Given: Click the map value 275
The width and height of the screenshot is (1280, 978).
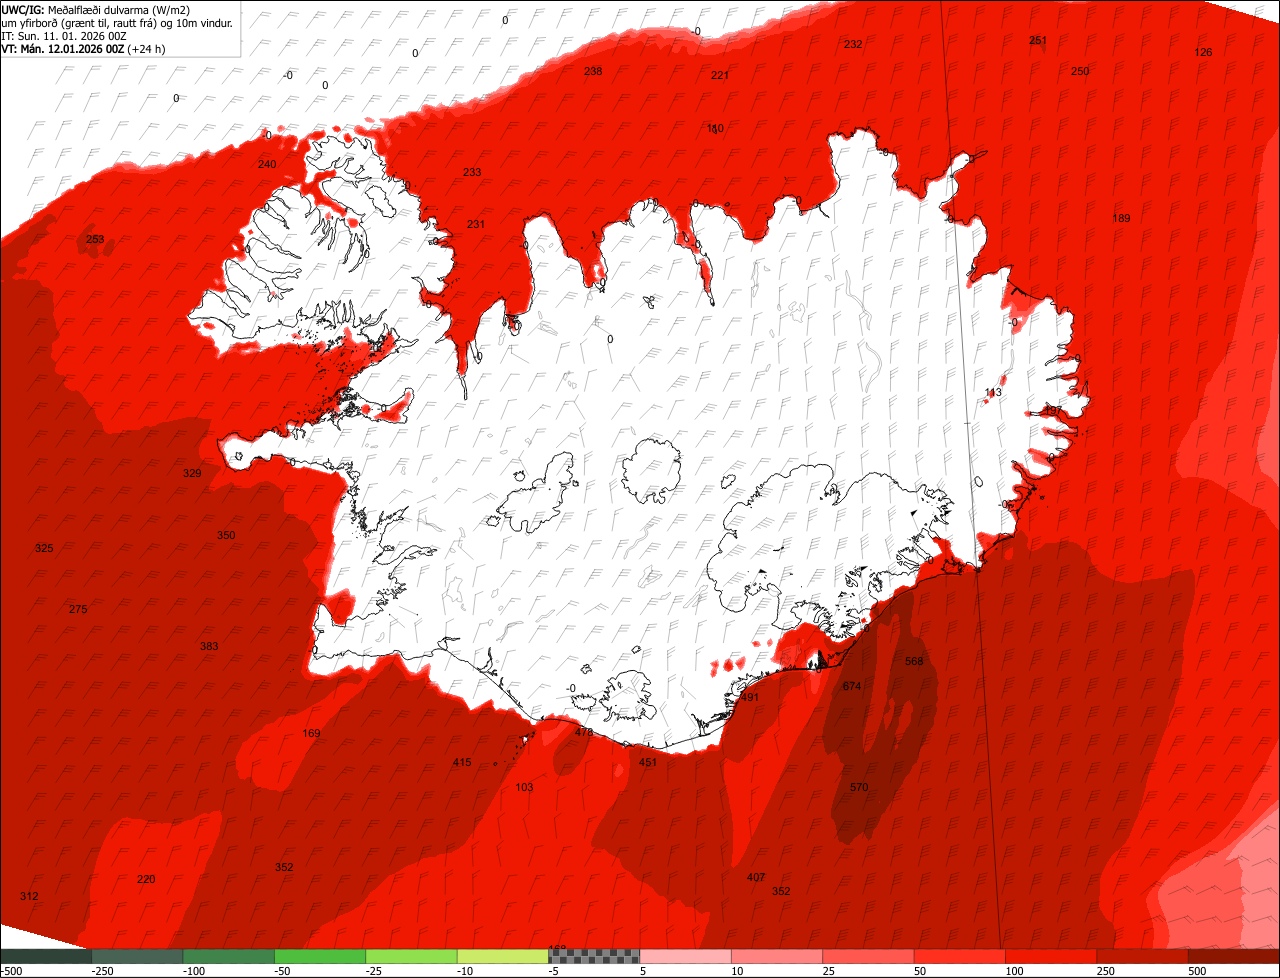Looking at the screenshot, I should 78,609.
